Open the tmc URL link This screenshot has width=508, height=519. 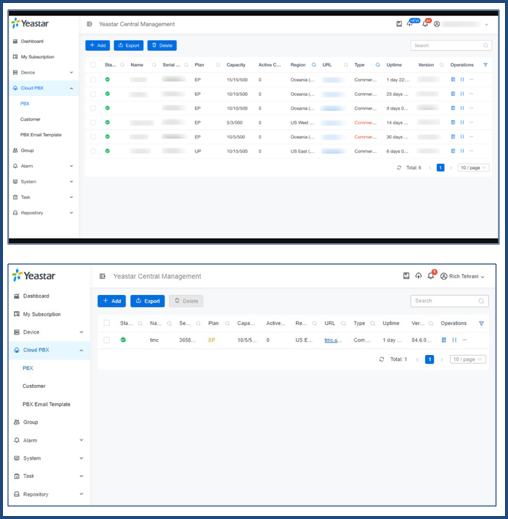(x=331, y=340)
